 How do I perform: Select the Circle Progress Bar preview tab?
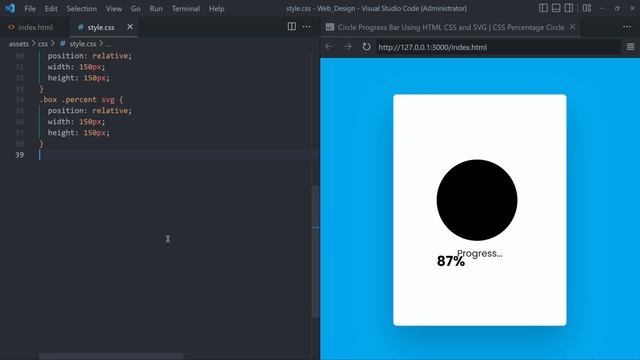coord(451,27)
